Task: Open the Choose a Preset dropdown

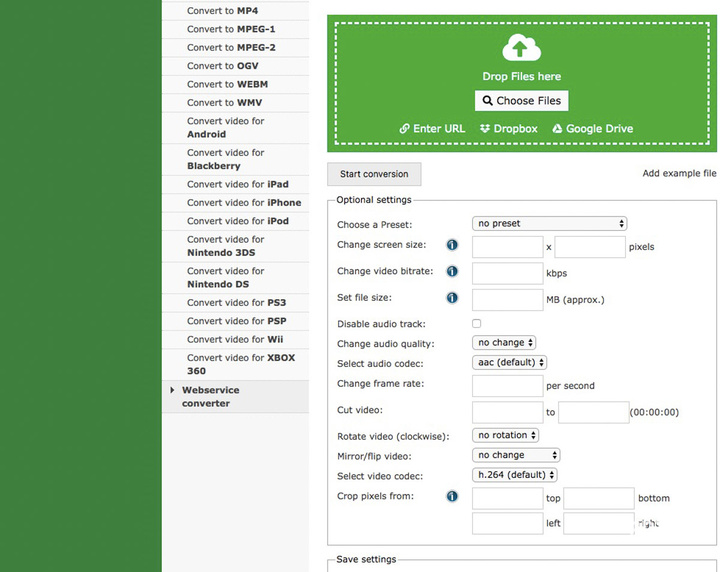Action: tap(549, 224)
